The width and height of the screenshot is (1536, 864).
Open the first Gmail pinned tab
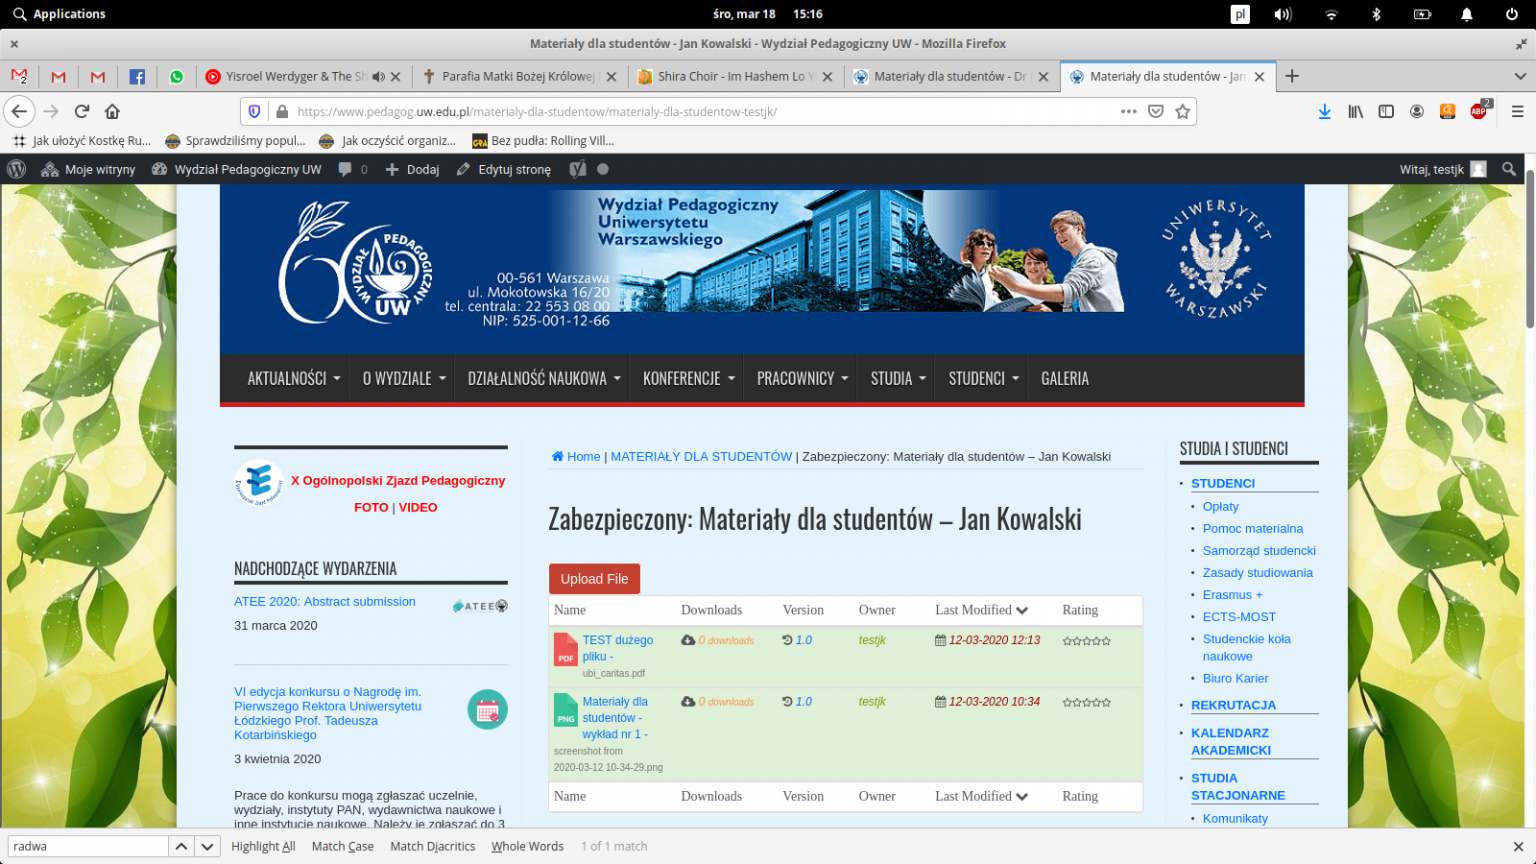coord(19,77)
